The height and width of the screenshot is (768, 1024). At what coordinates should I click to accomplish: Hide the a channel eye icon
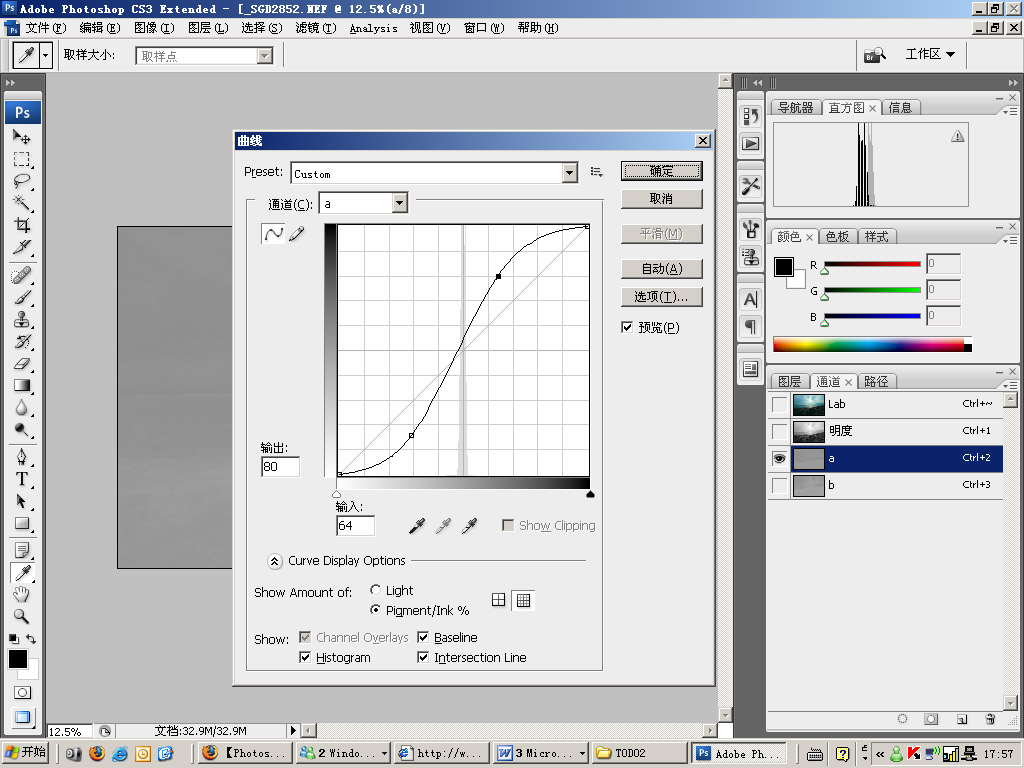(780, 458)
